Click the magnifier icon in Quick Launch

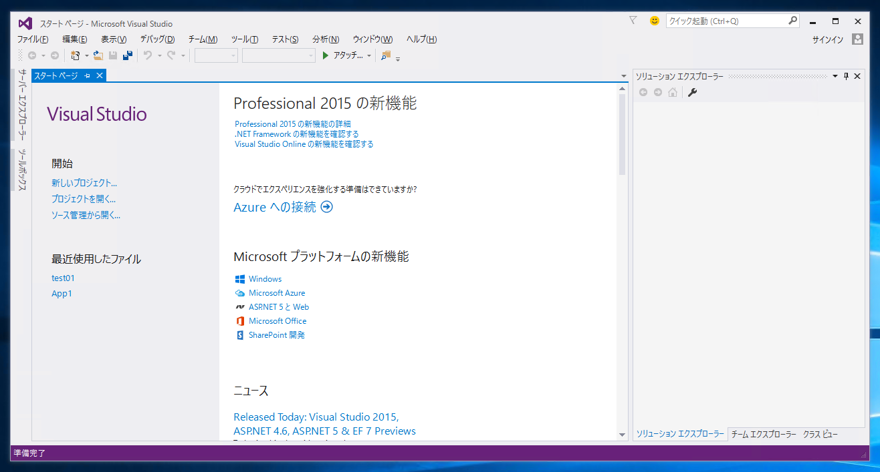792,21
